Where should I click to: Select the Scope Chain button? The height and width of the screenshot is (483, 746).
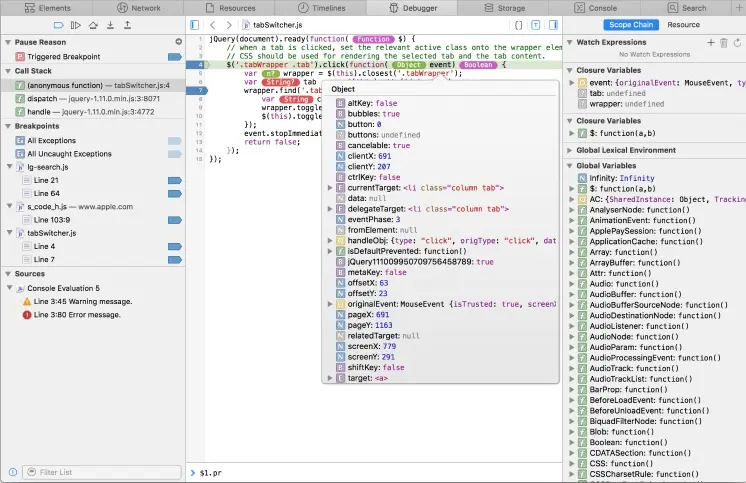(631, 25)
